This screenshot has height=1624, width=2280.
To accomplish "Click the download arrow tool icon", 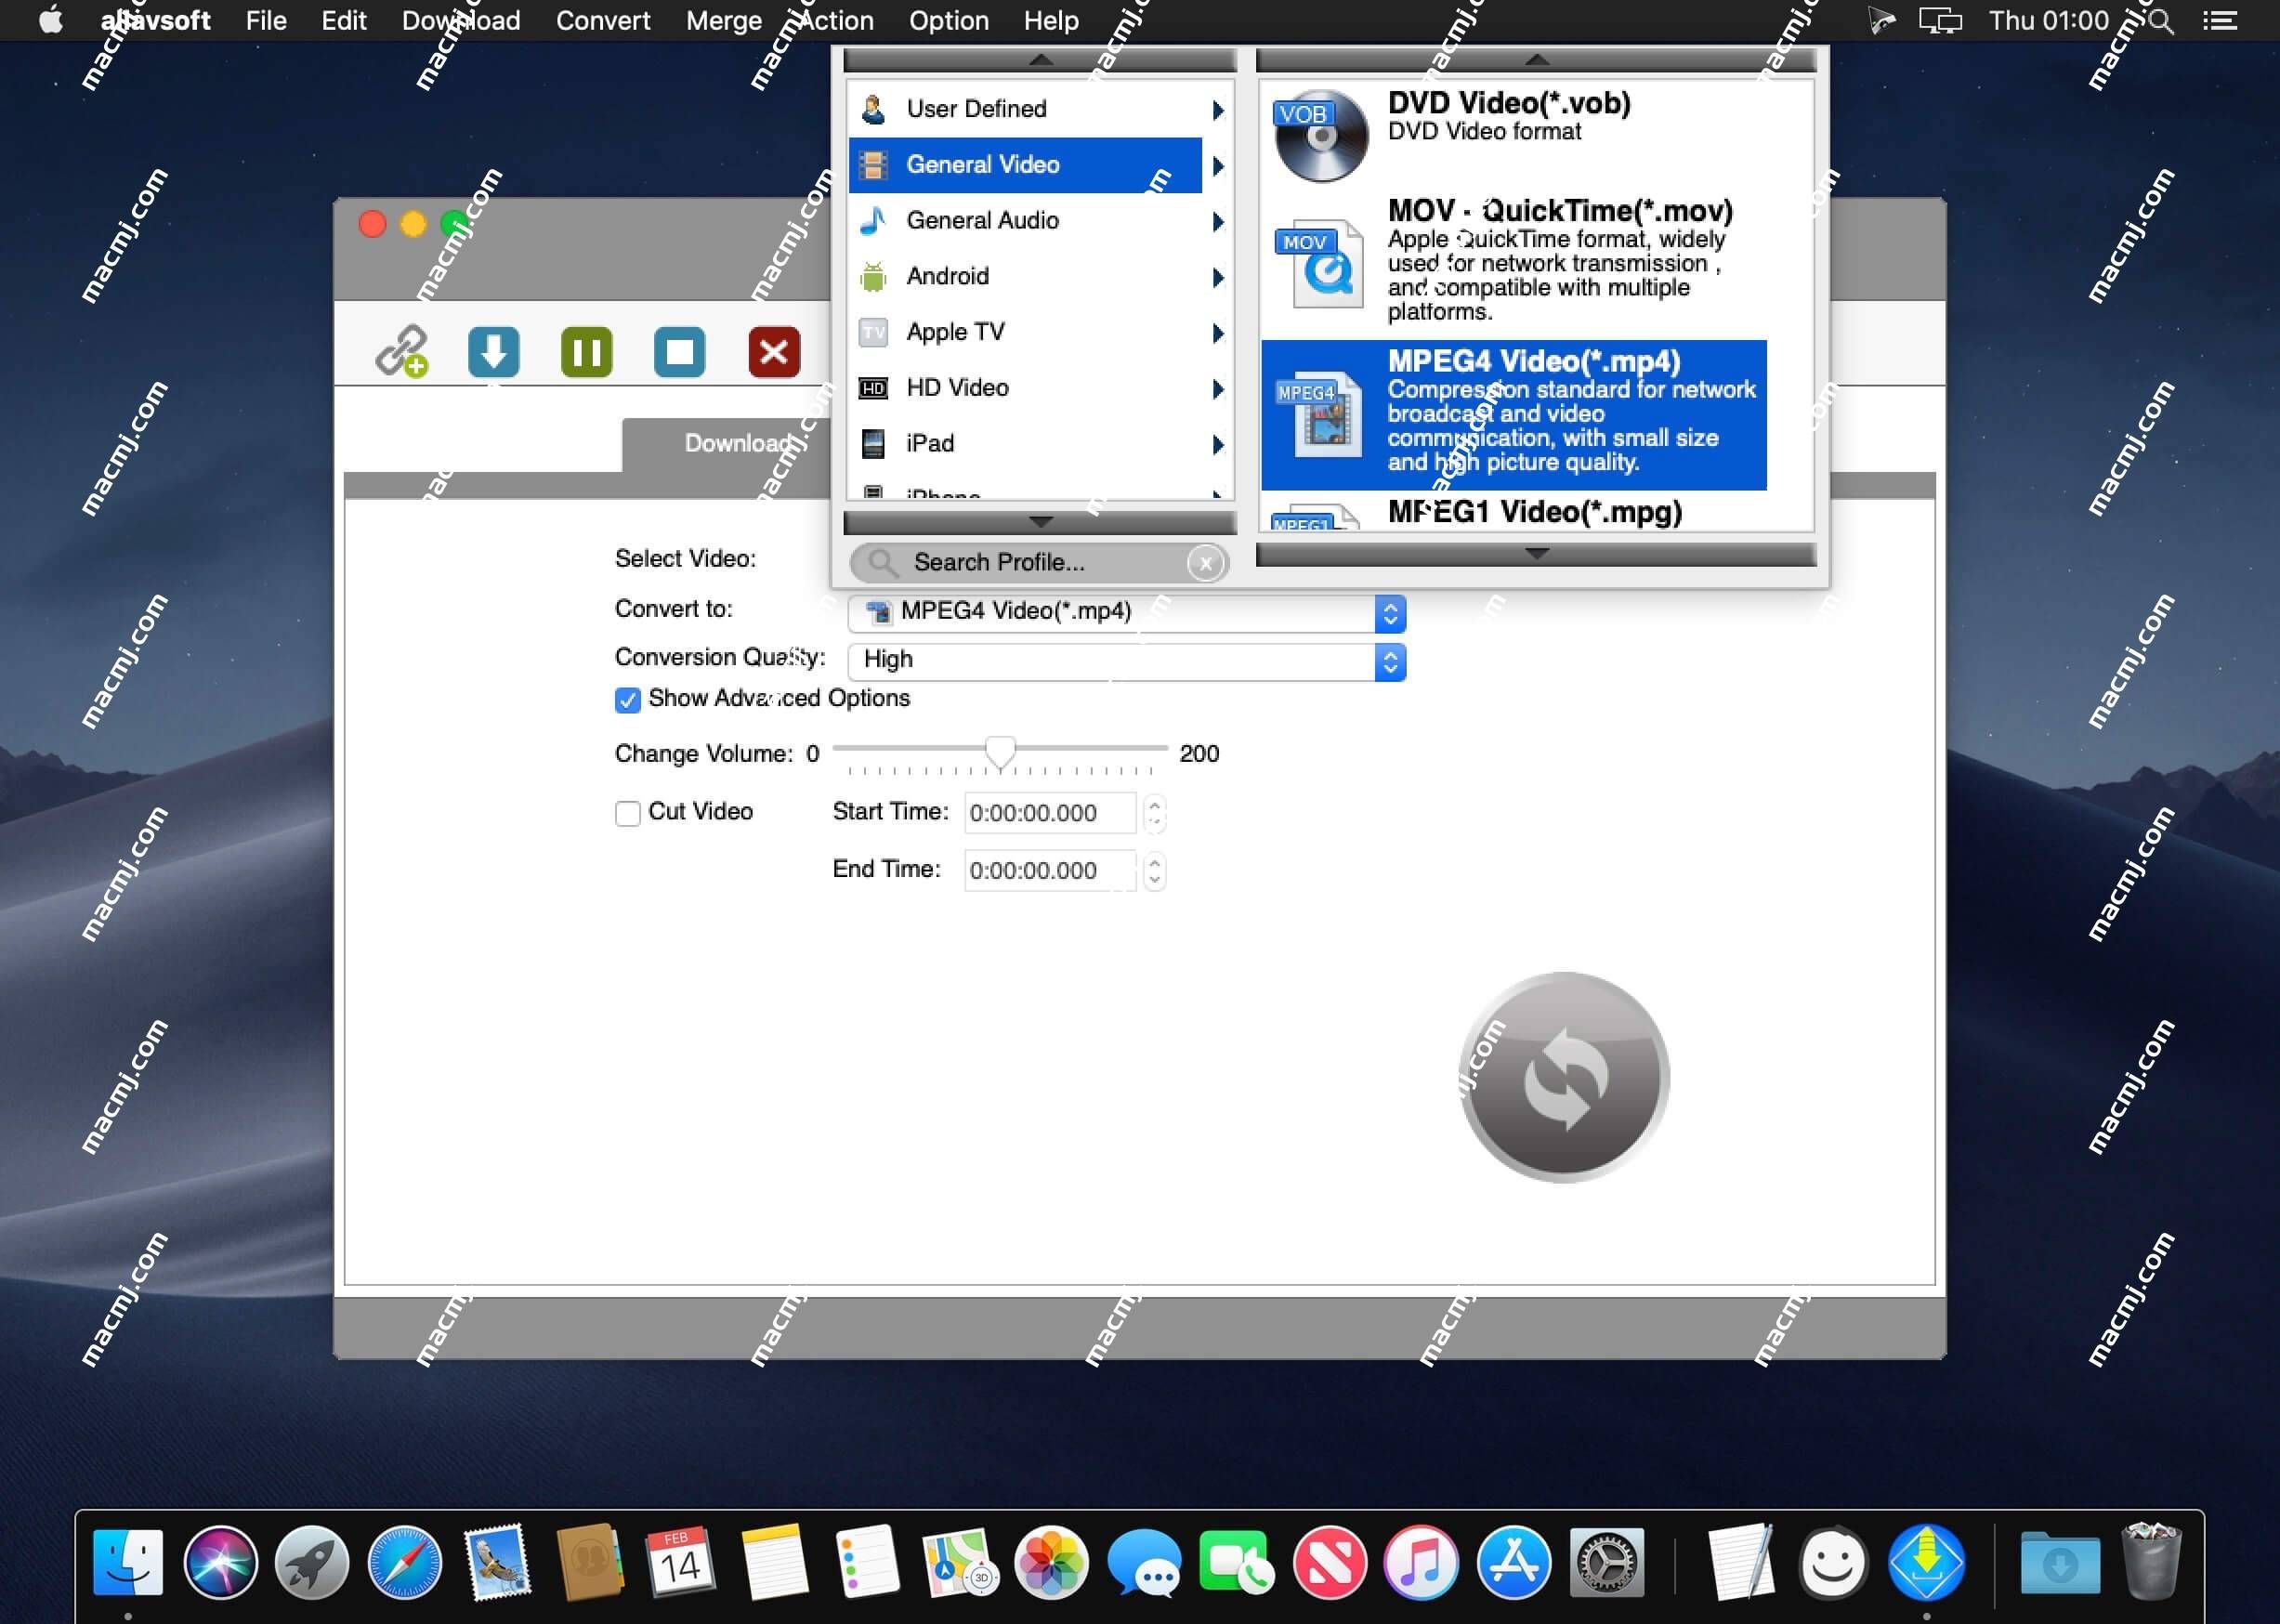I will 492,351.
